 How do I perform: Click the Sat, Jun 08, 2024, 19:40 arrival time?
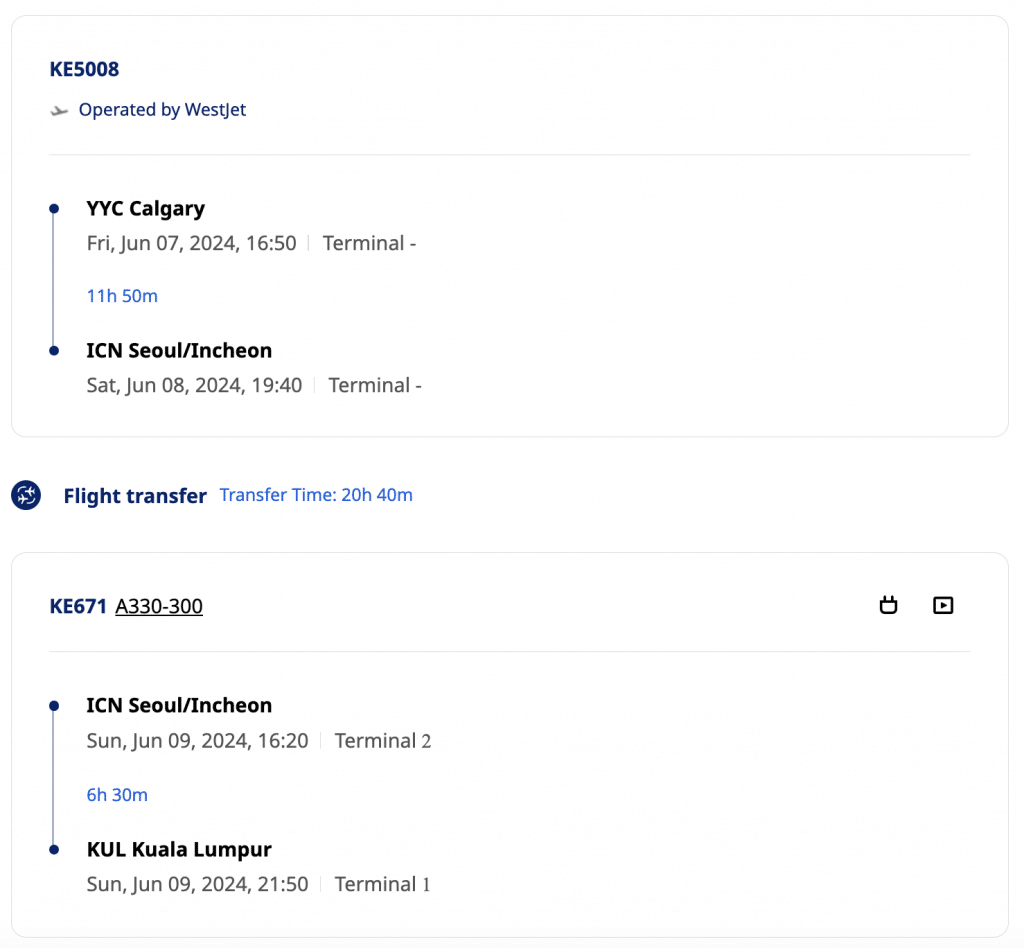point(195,385)
